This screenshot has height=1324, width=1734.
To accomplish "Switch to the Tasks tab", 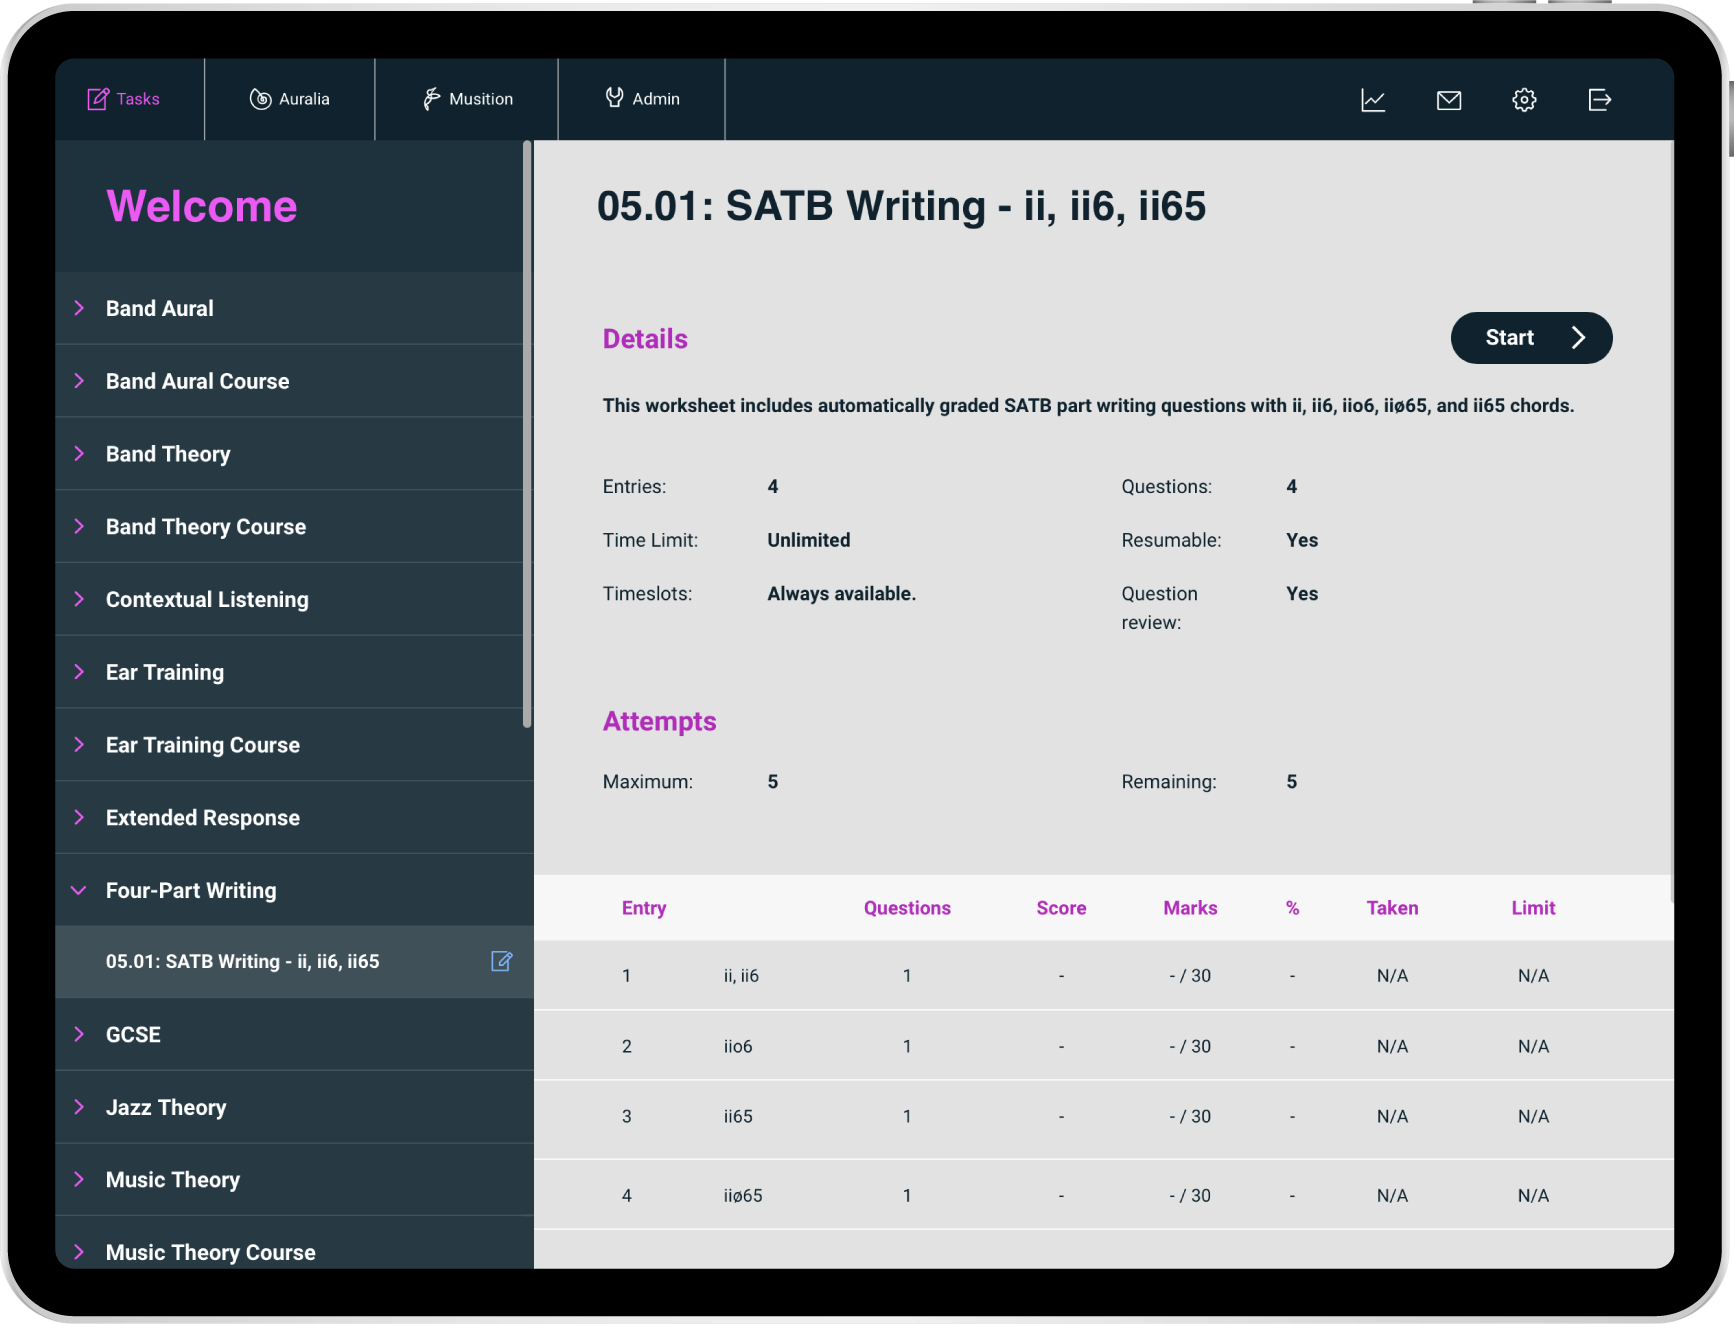I will coord(125,99).
